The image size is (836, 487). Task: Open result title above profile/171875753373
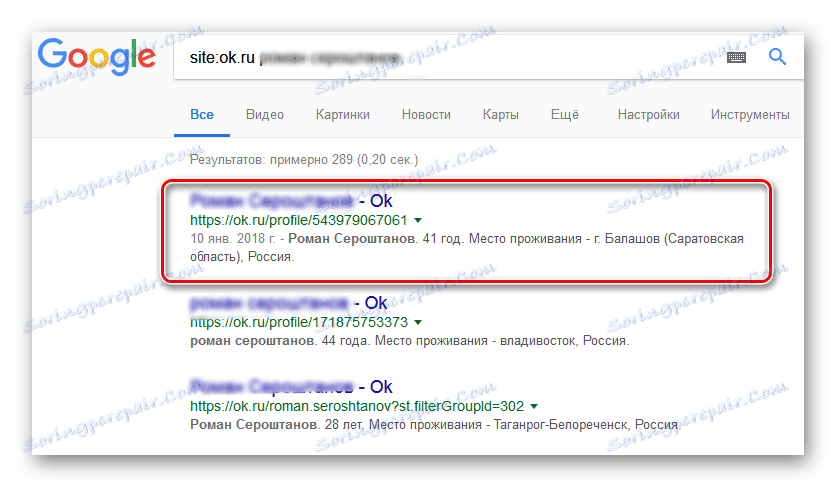pos(288,303)
